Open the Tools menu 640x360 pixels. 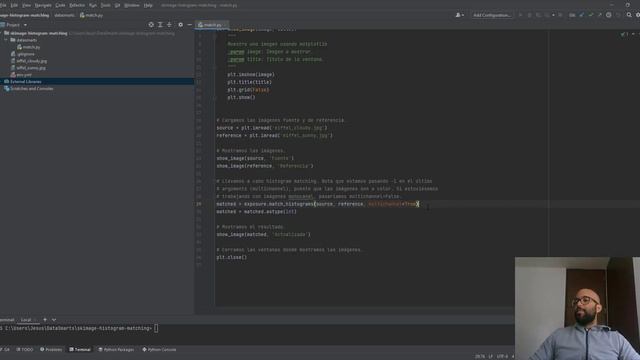tap(105, 5)
